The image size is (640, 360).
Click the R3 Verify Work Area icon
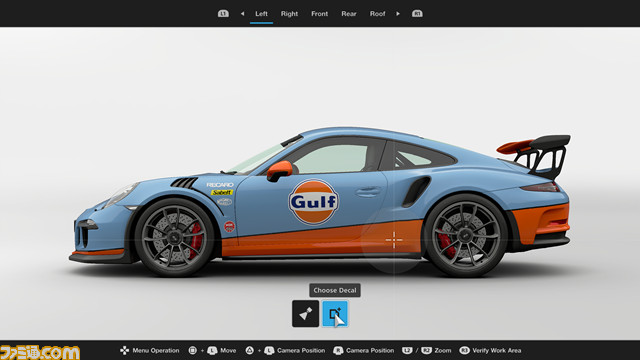[464, 350]
